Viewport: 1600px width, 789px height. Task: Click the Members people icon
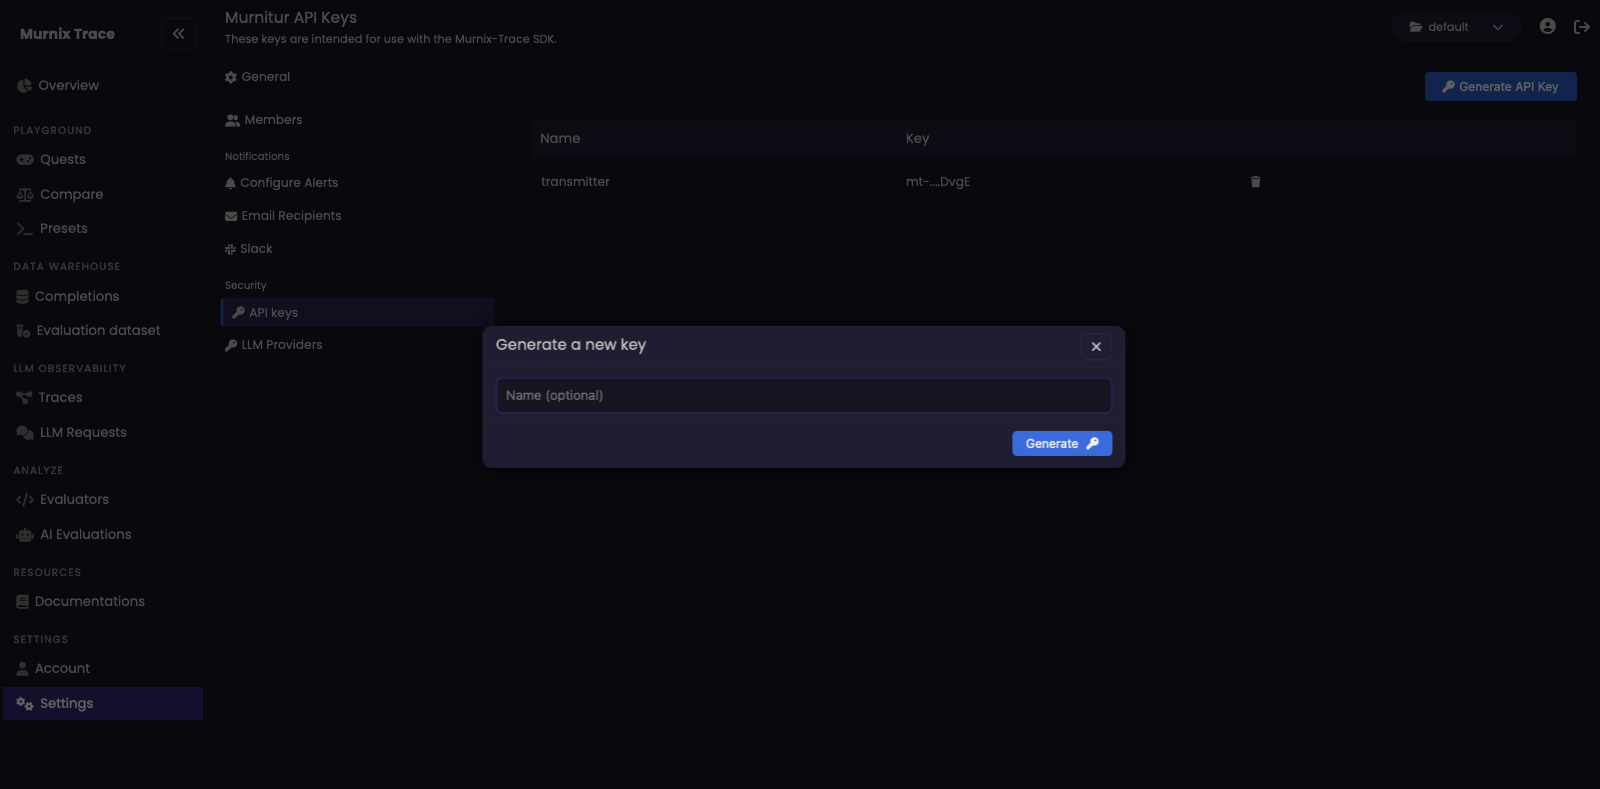232,120
